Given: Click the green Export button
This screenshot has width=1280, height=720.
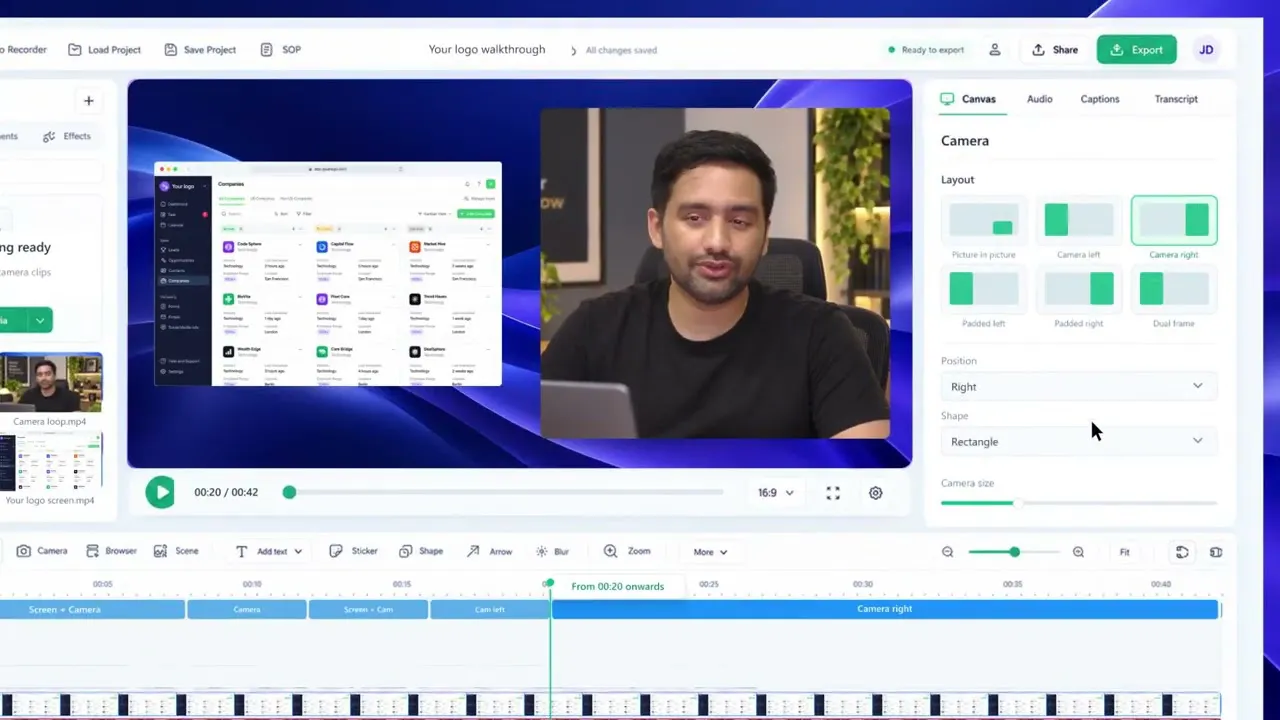Looking at the screenshot, I should pos(1136,49).
